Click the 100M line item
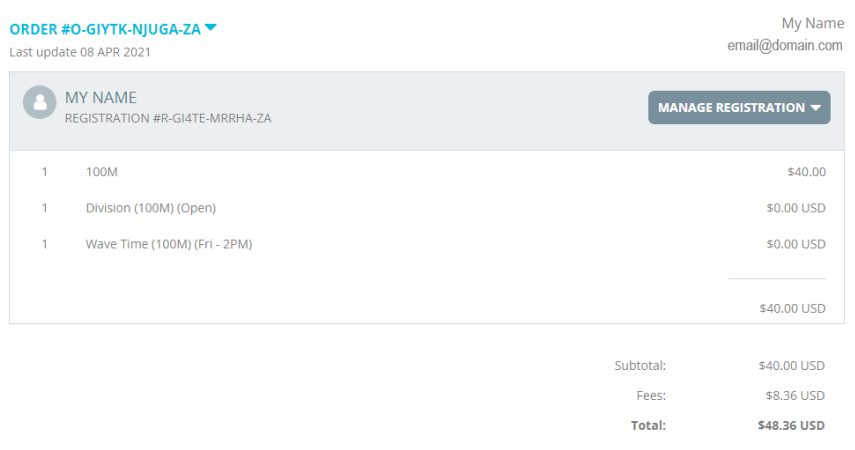This screenshot has width=855, height=450. click(101, 172)
